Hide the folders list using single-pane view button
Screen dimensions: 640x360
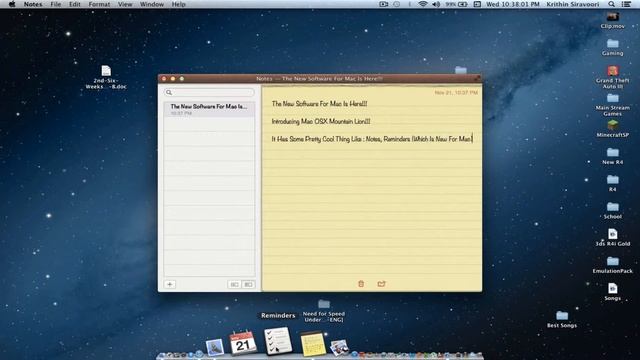coord(234,284)
